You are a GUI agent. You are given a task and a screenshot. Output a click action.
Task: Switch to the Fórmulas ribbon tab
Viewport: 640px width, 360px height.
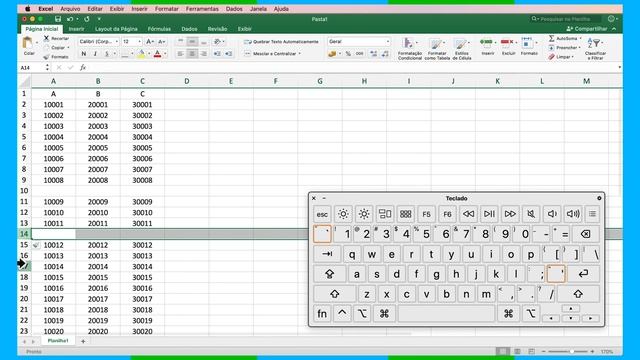point(159,29)
